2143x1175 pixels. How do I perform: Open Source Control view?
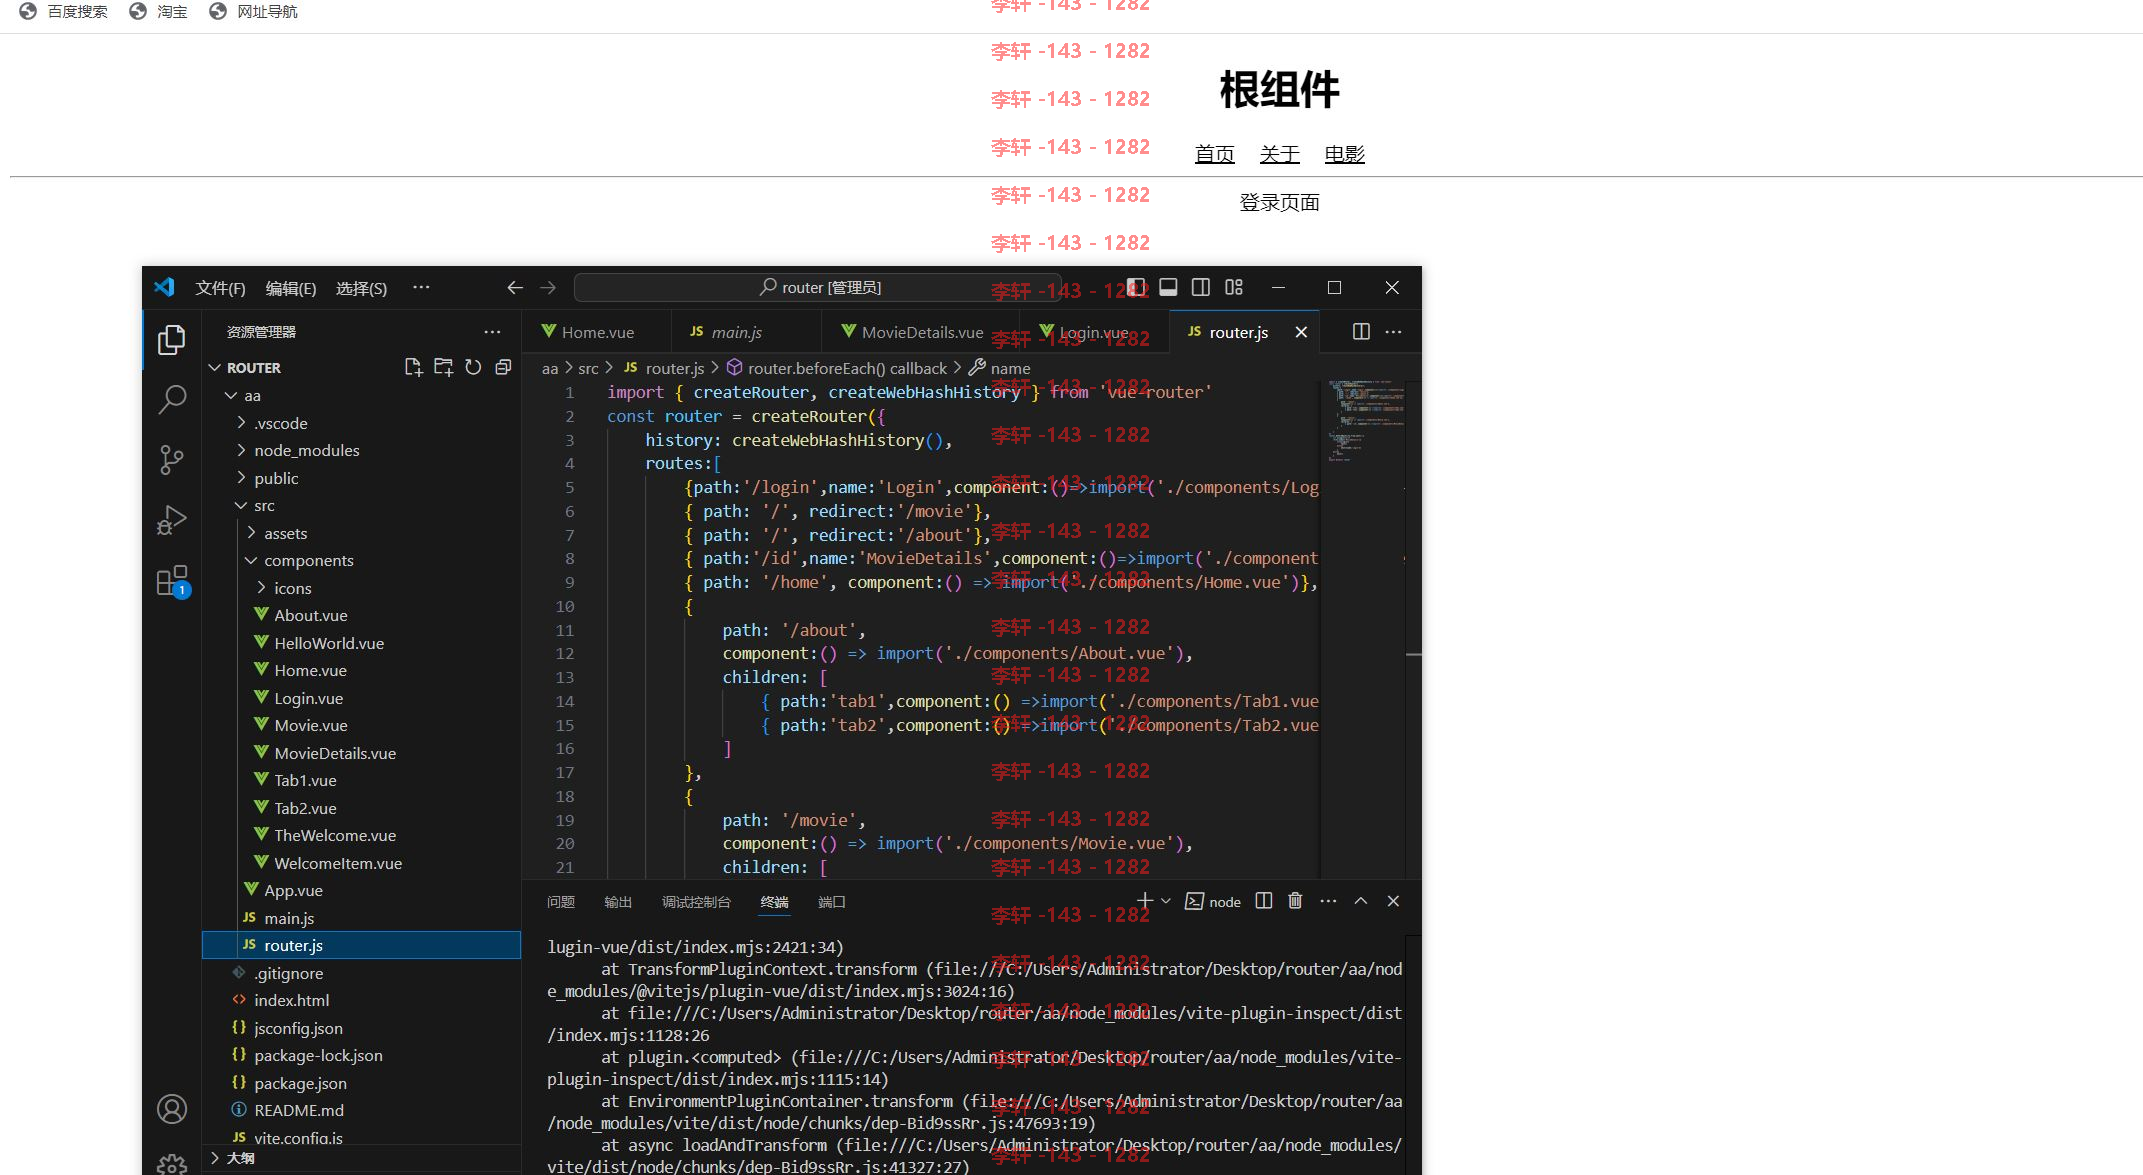pyautogui.click(x=172, y=460)
